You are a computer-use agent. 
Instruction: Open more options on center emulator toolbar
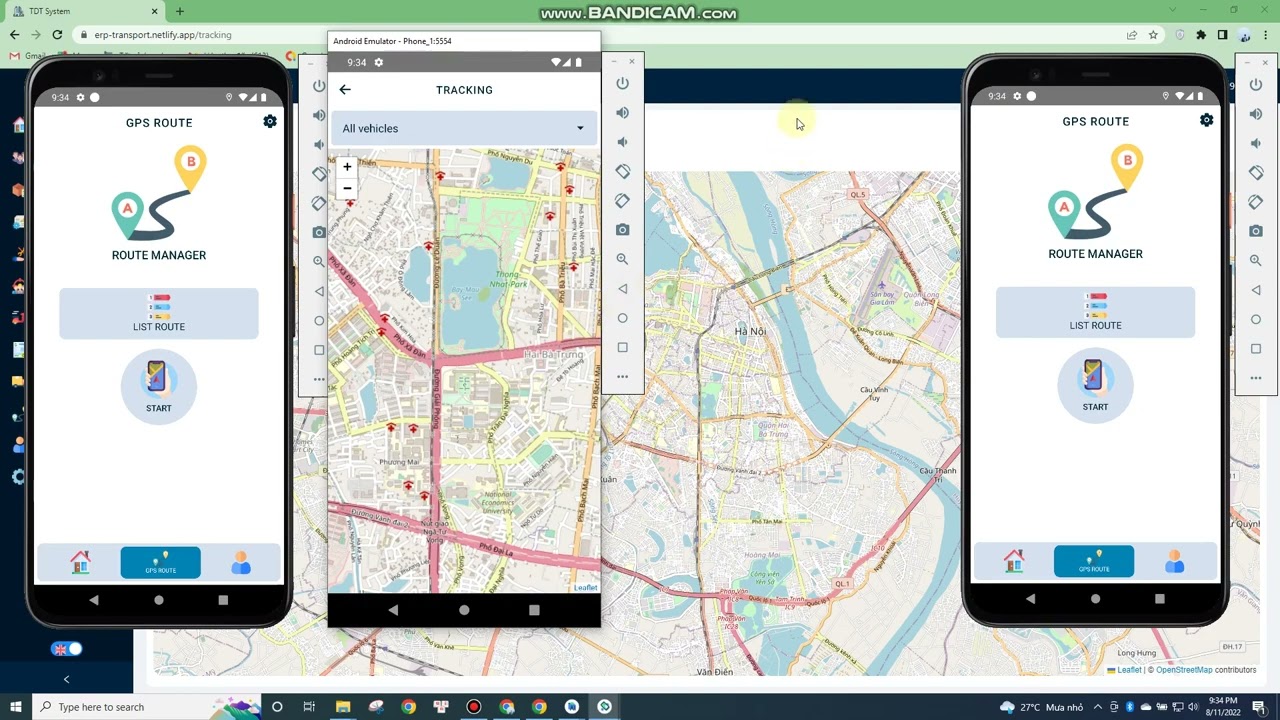[x=622, y=377]
